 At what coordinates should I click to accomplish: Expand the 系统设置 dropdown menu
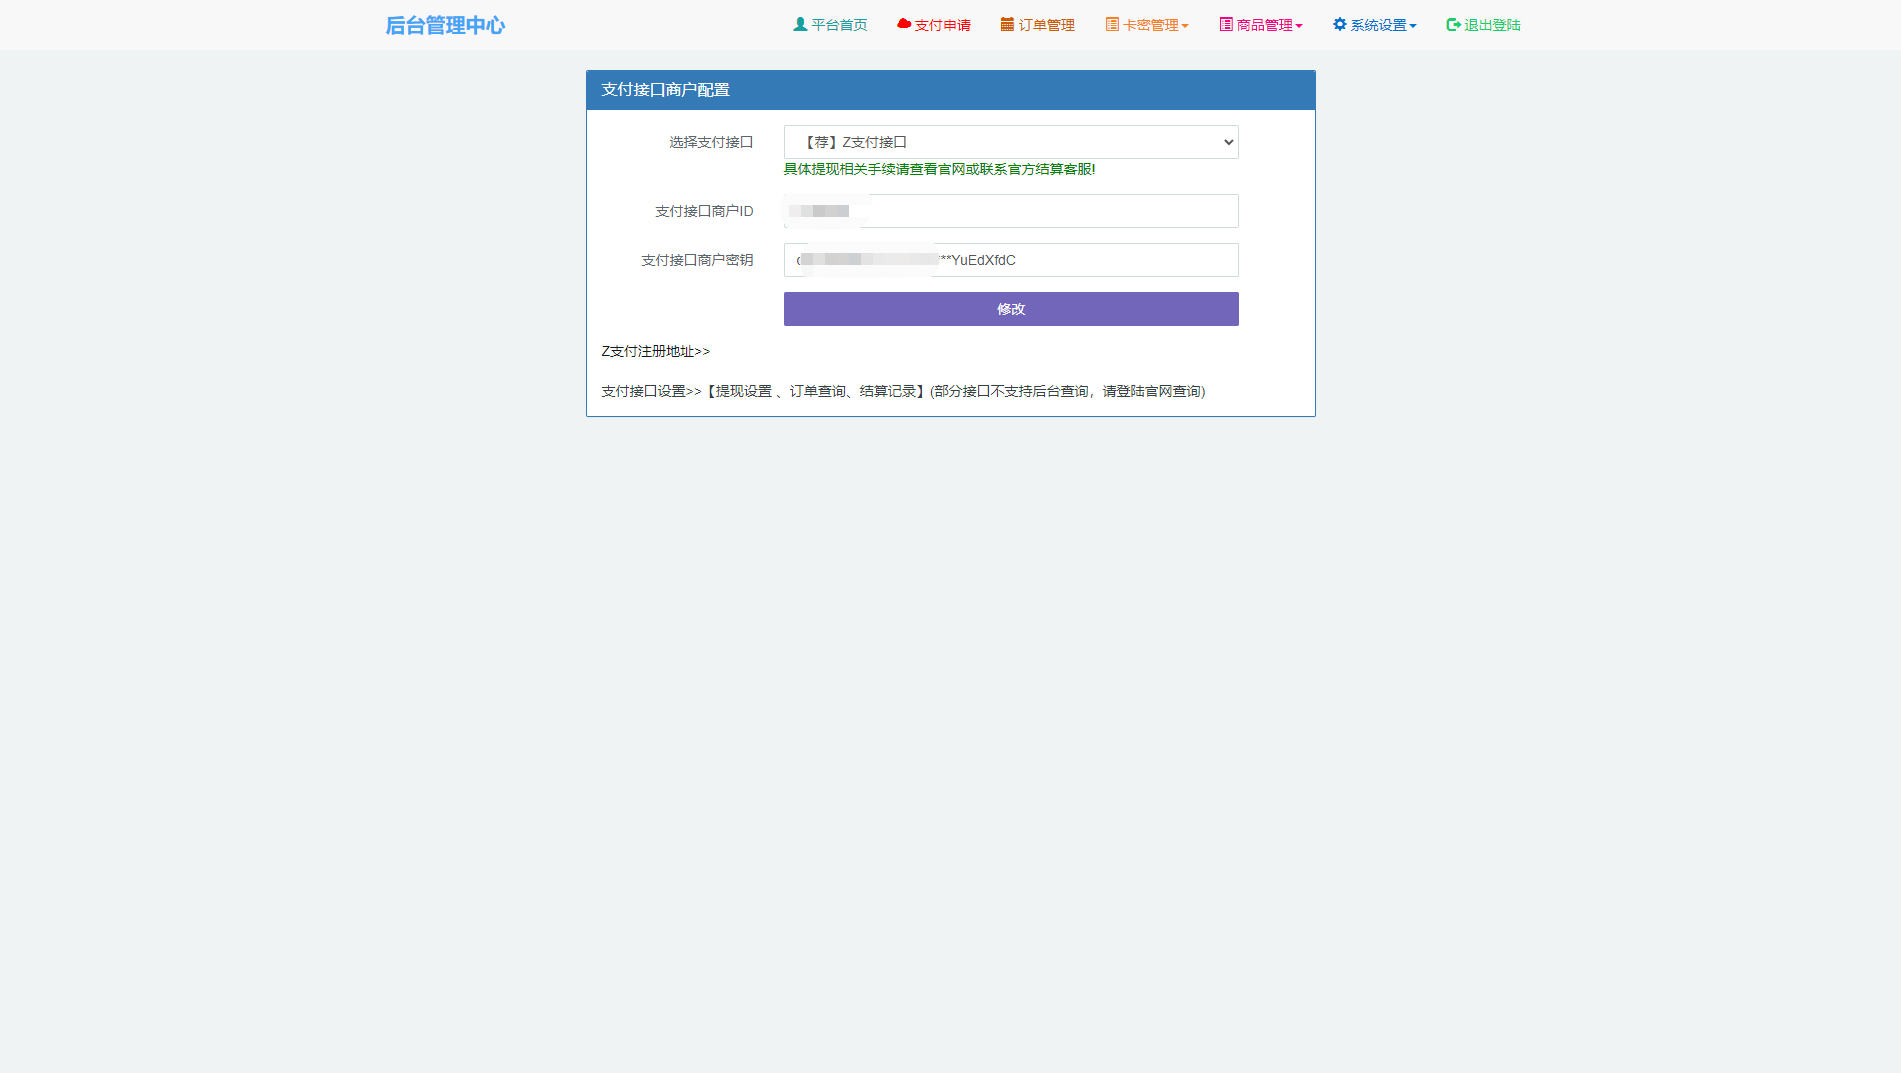[x=1375, y=24]
